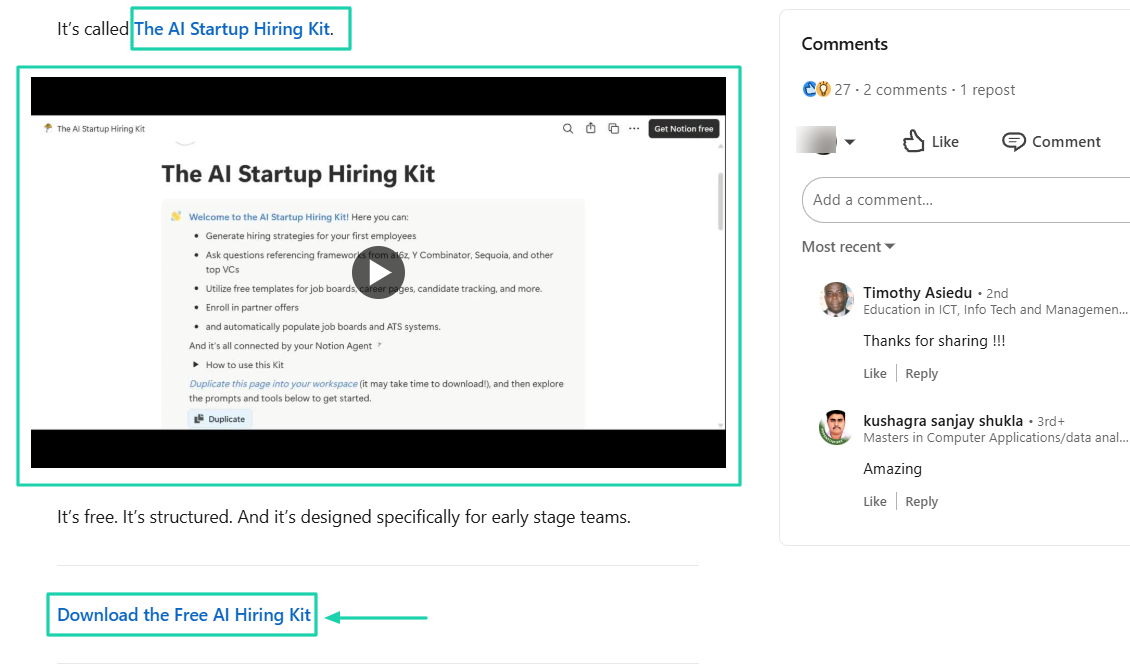
Task: Click the Timothy Asiedu name
Action: (x=917, y=293)
